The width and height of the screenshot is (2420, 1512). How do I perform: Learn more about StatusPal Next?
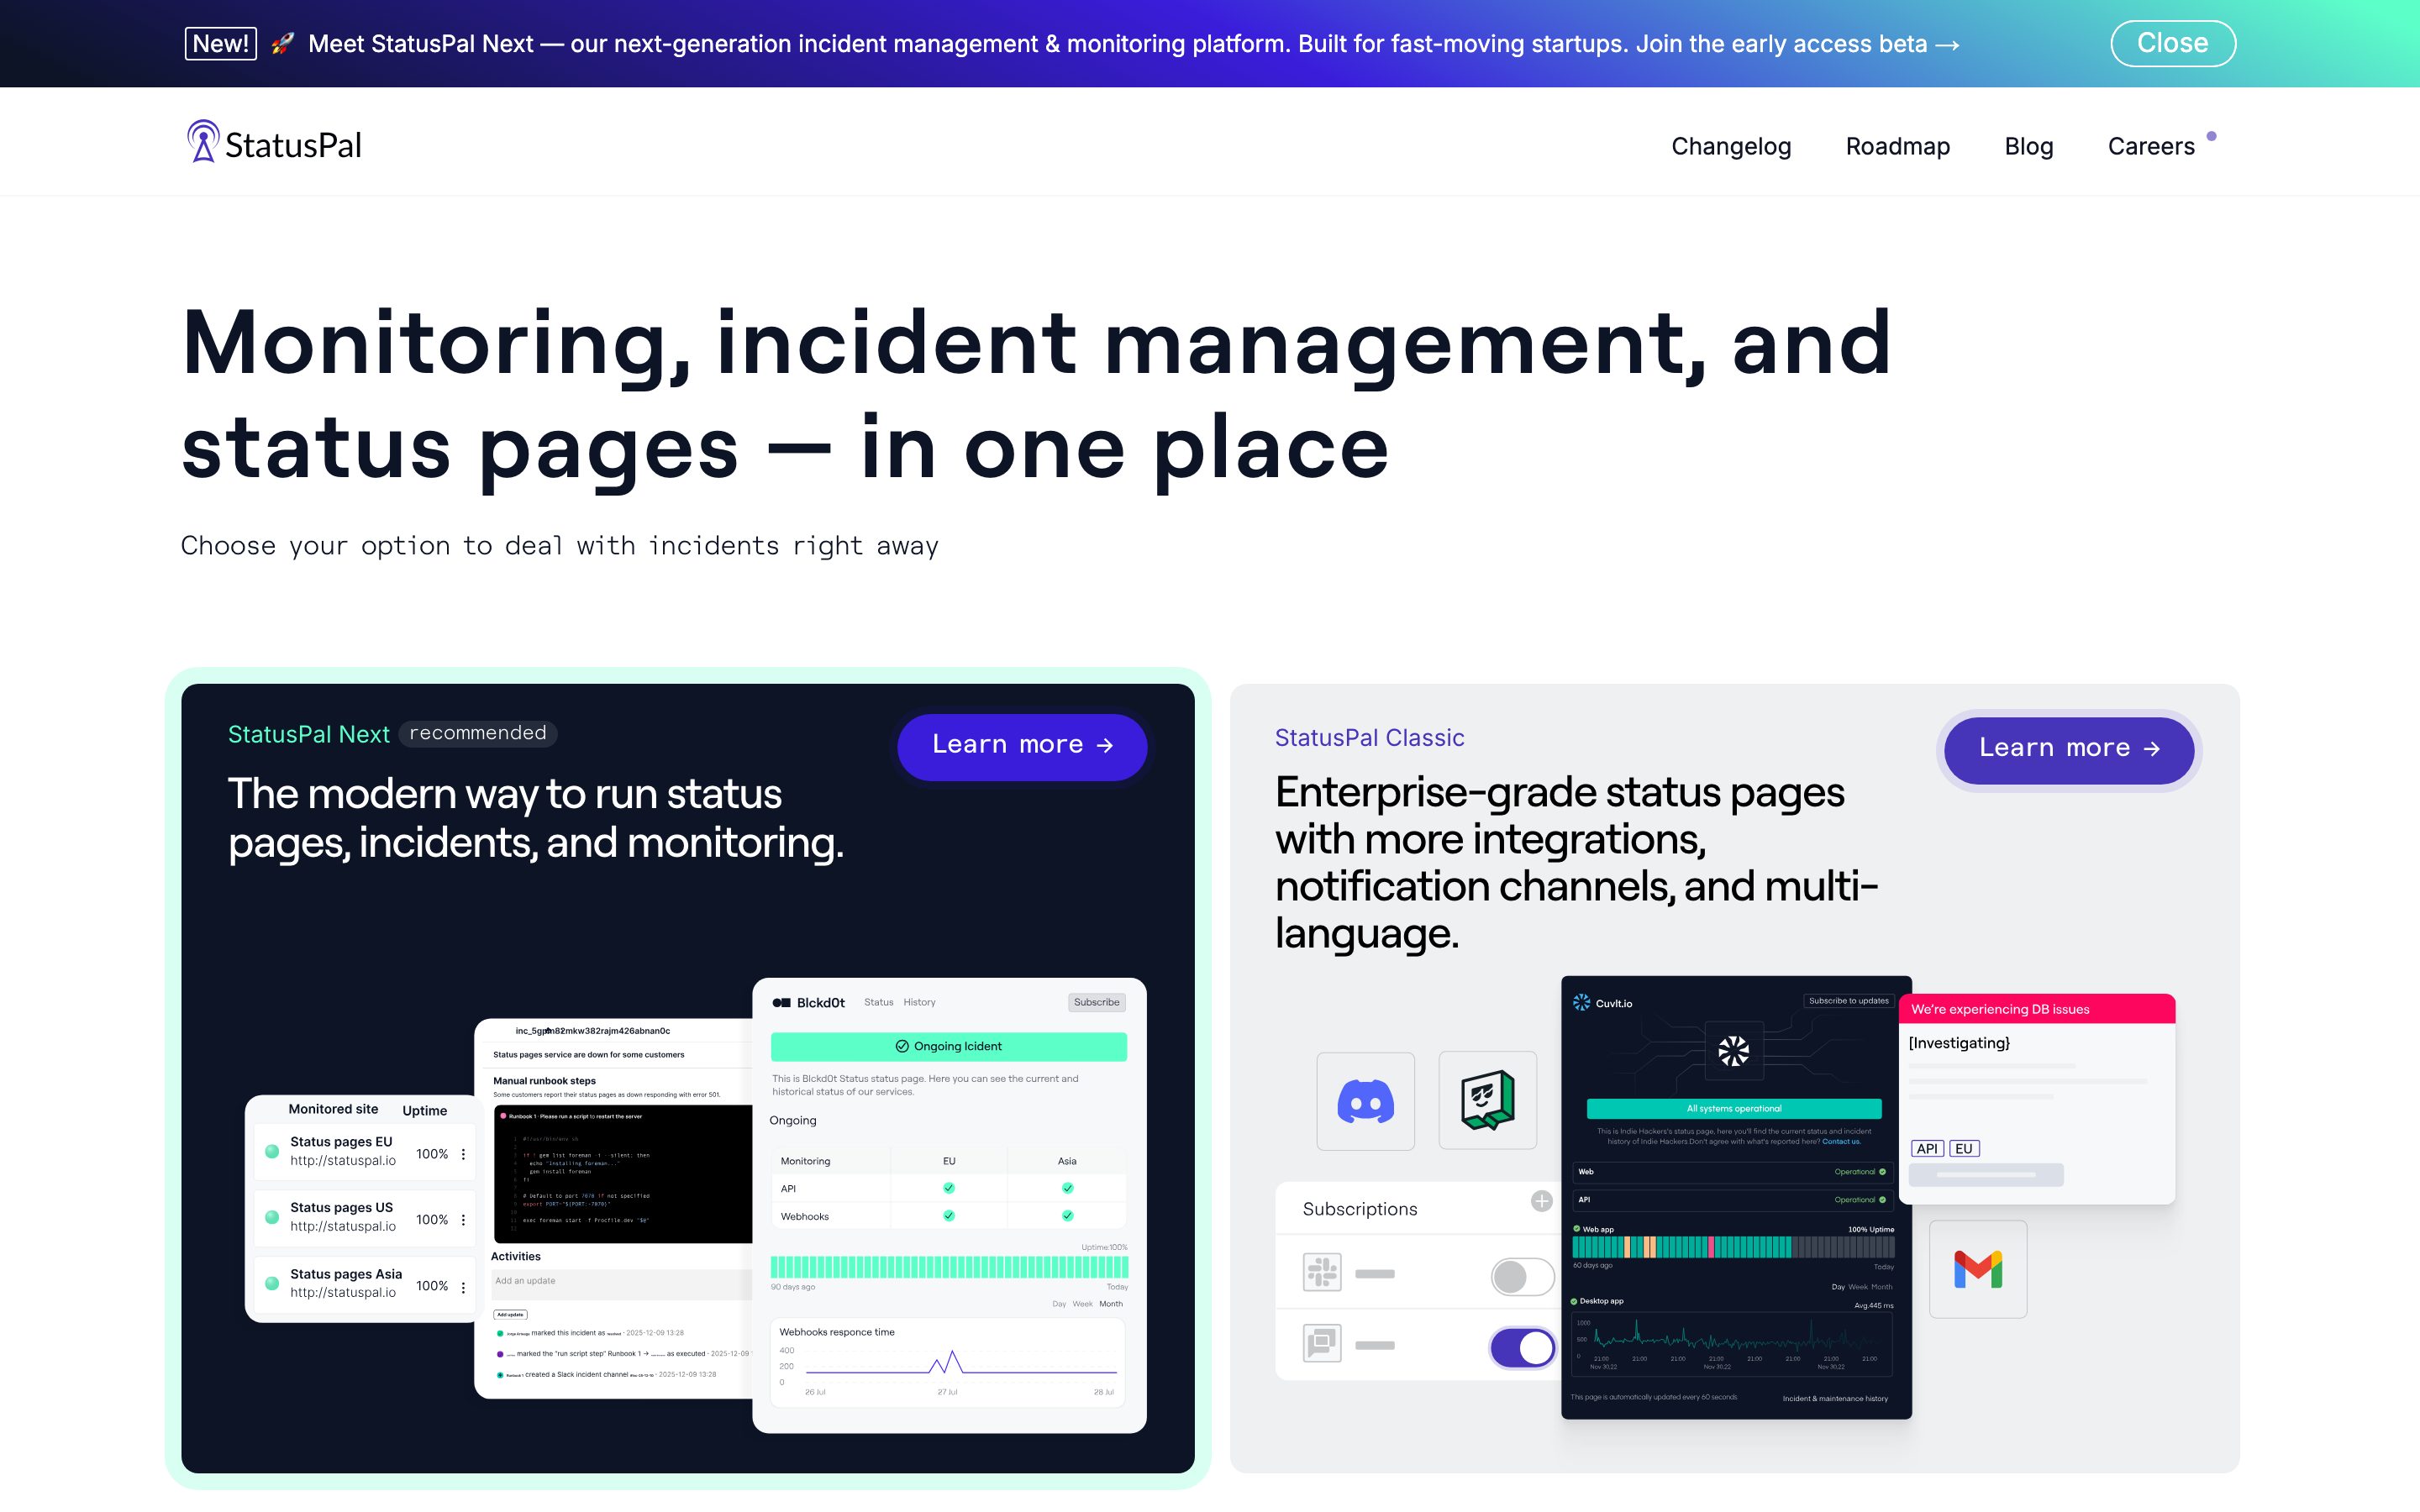1021,745
